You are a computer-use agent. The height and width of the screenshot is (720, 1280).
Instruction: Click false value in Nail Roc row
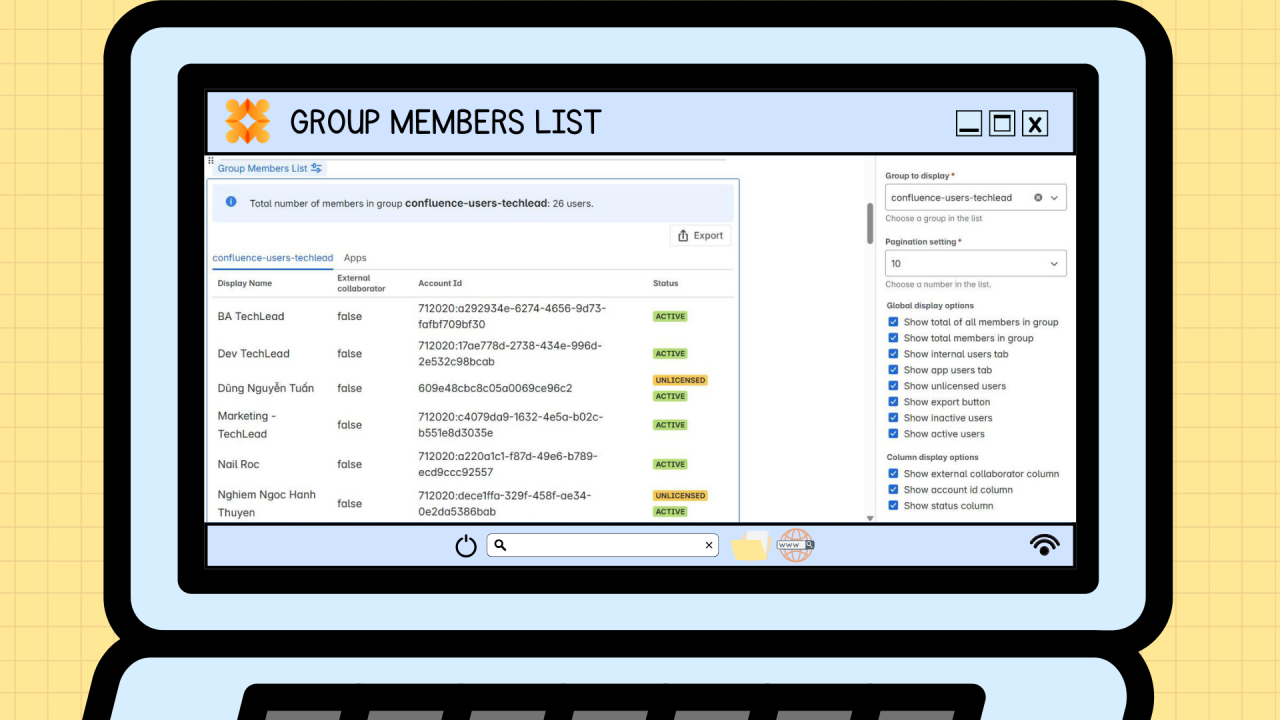(x=349, y=464)
